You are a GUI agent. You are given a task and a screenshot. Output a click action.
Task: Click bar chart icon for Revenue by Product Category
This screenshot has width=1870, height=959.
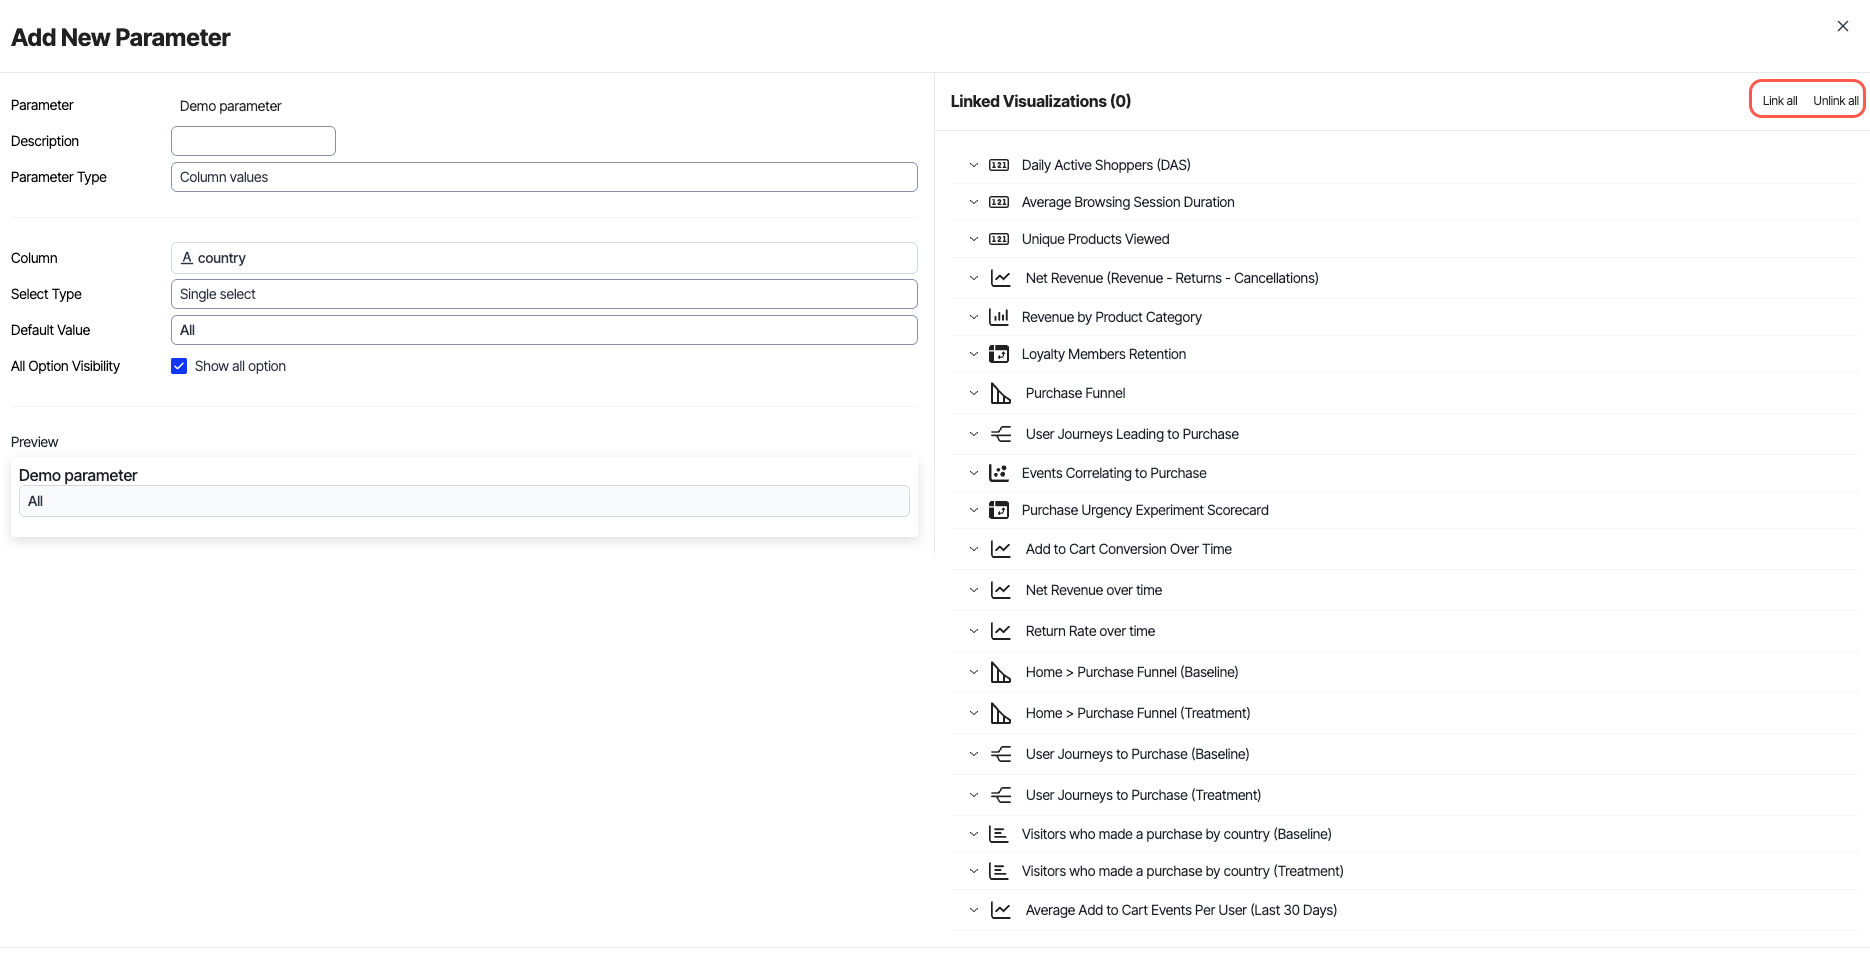click(998, 317)
